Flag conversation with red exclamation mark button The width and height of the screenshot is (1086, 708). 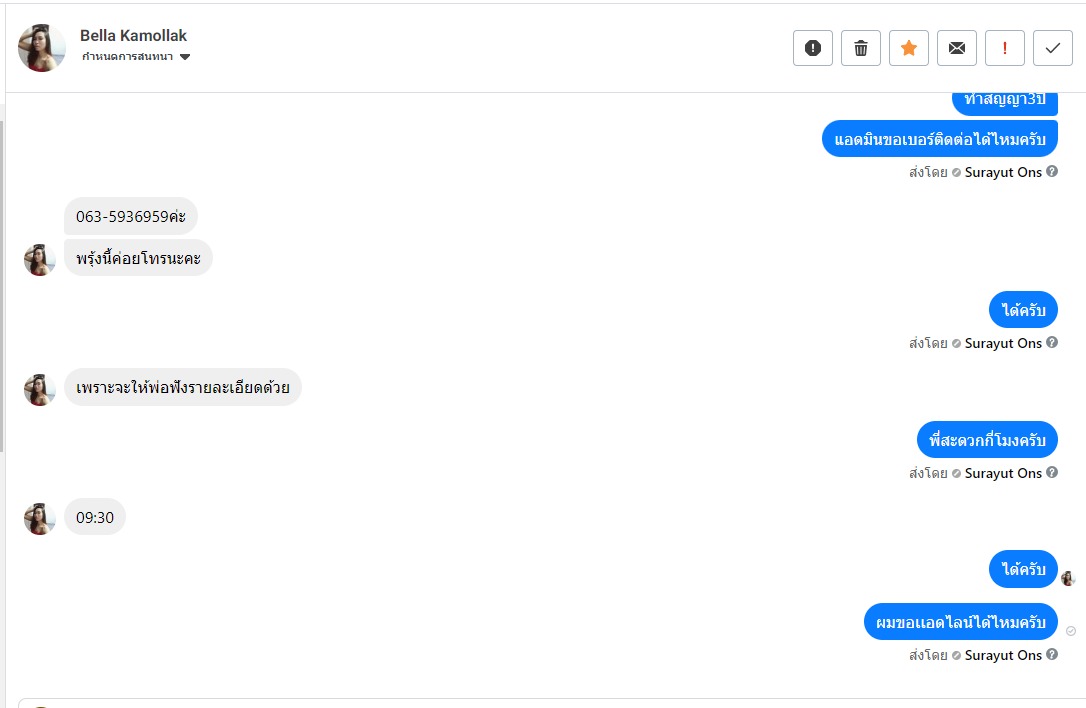click(1005, 48)
